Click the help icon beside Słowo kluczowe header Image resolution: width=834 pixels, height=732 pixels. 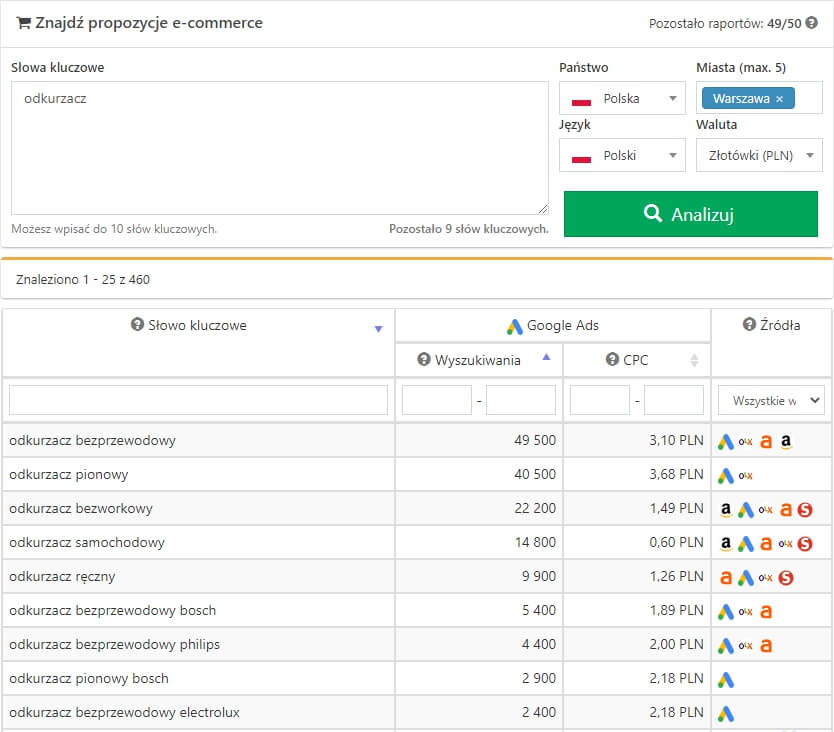(138, 325)
